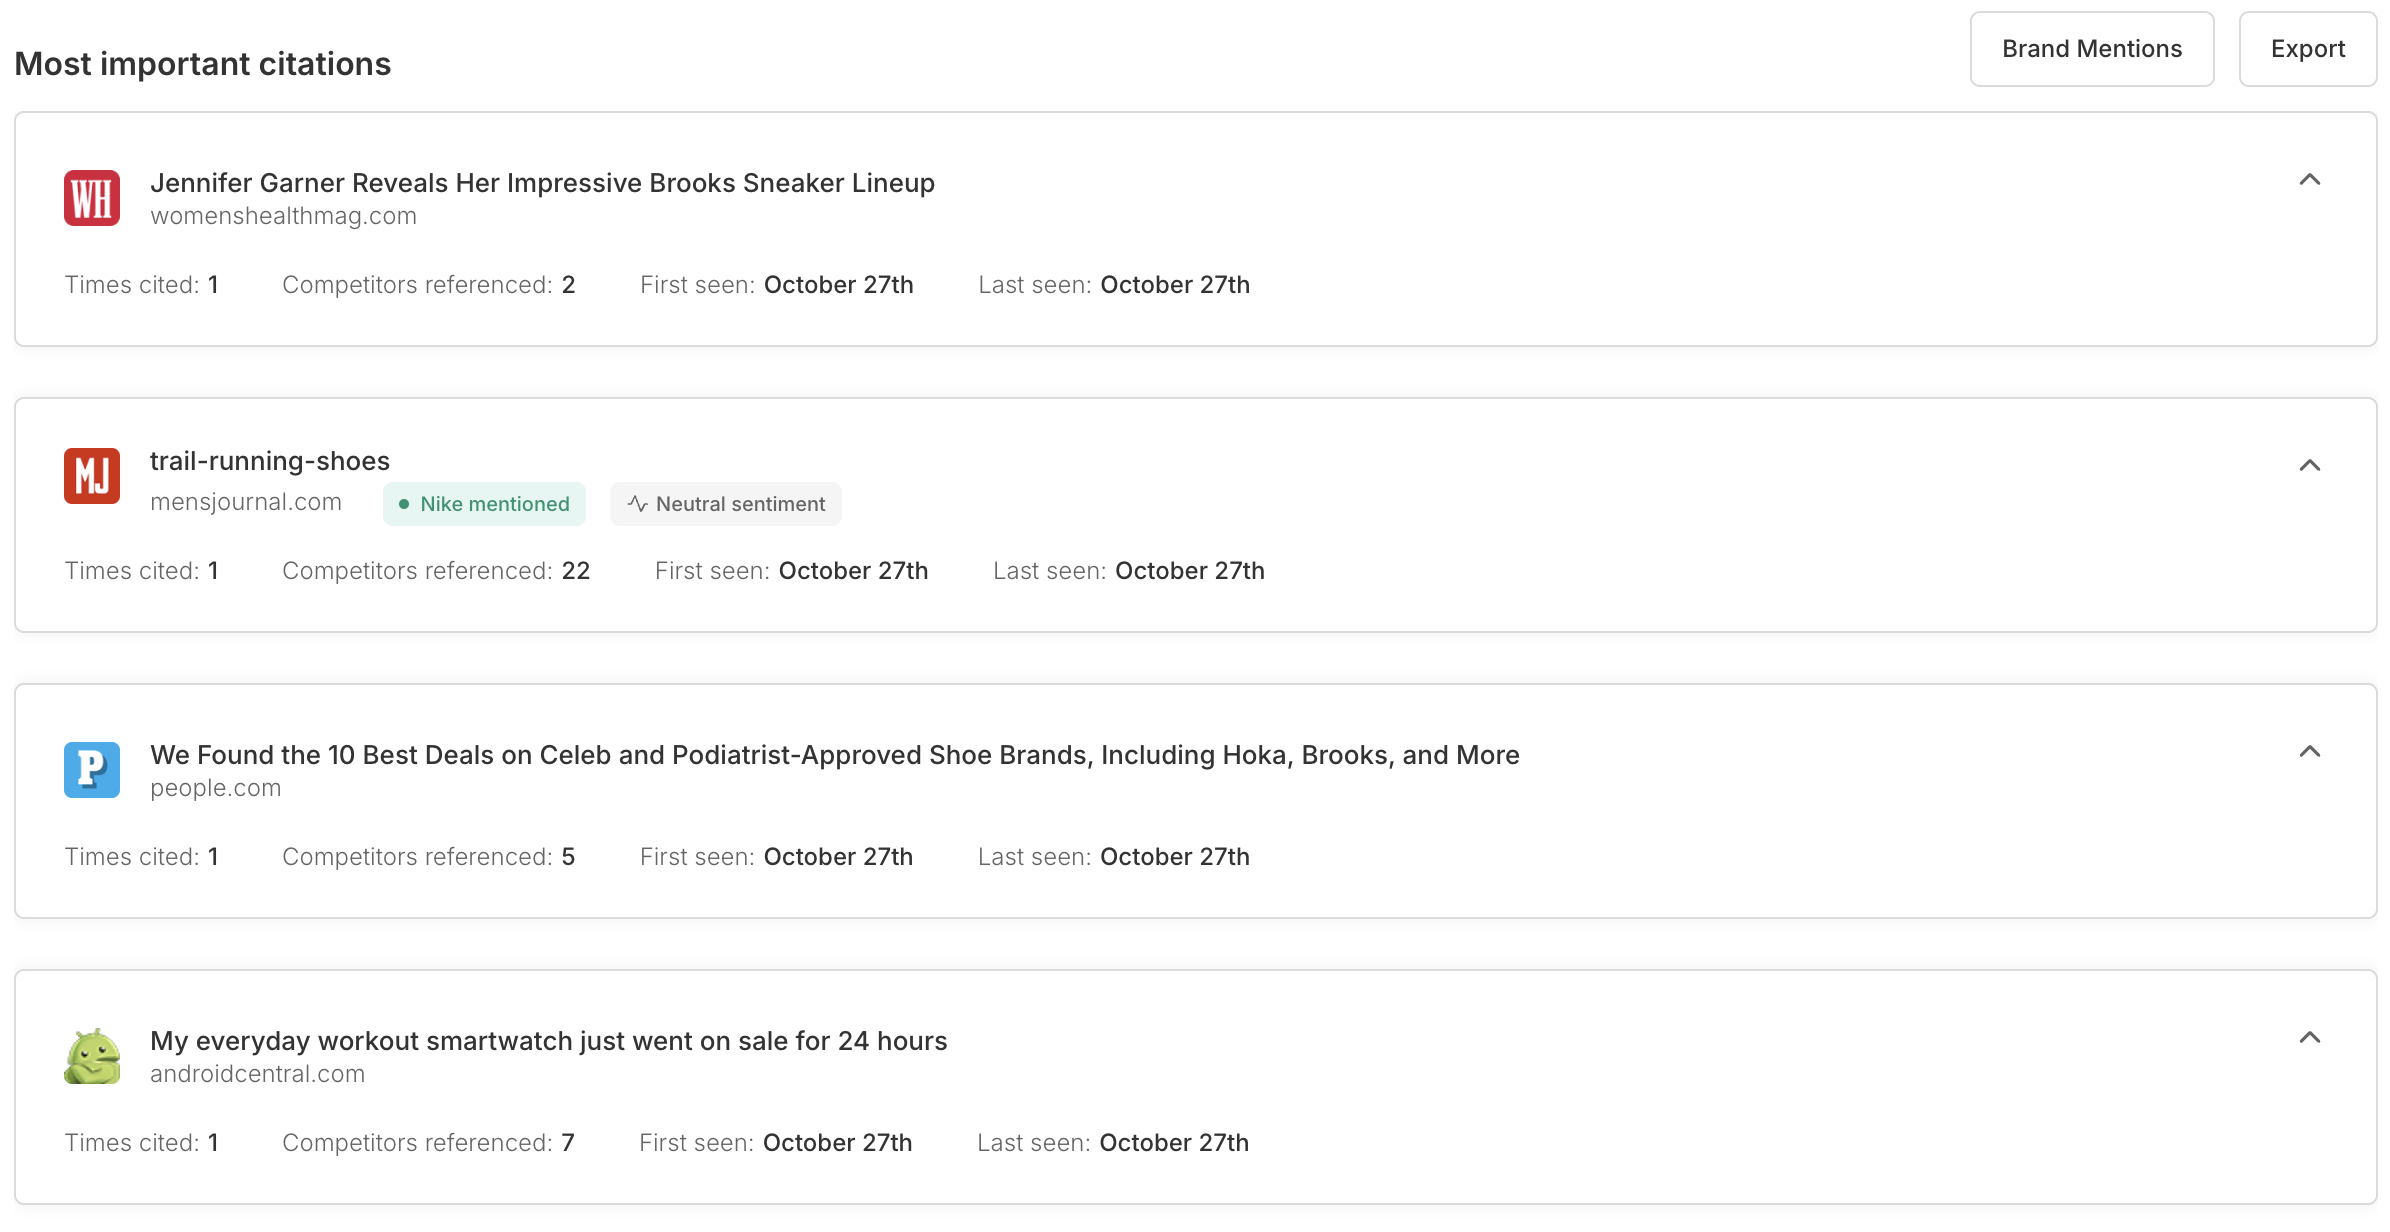This screenshot has width=2390, height=1232.
Task: Open the everyday workout smartwatch article title
Action: click(x=548, y=1041)
